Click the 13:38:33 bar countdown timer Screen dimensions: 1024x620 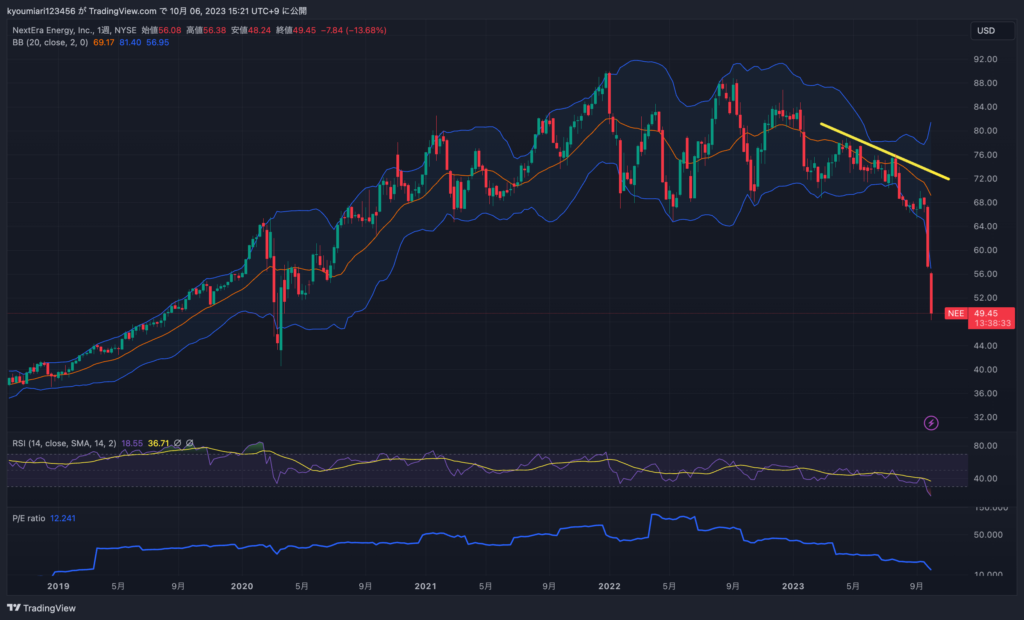tap(993, 323)
